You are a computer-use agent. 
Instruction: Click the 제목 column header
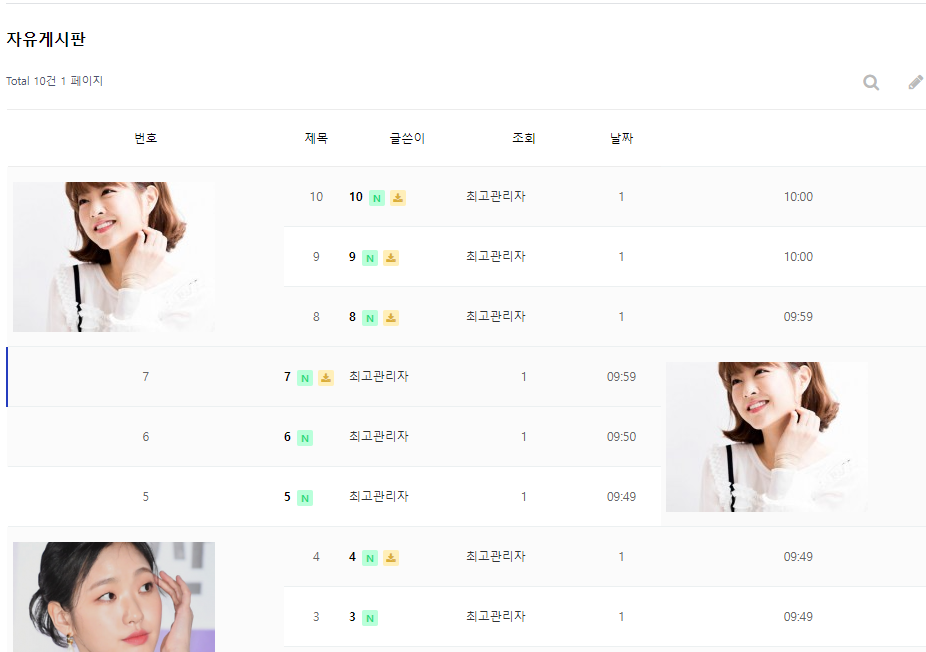coord(316,138)
